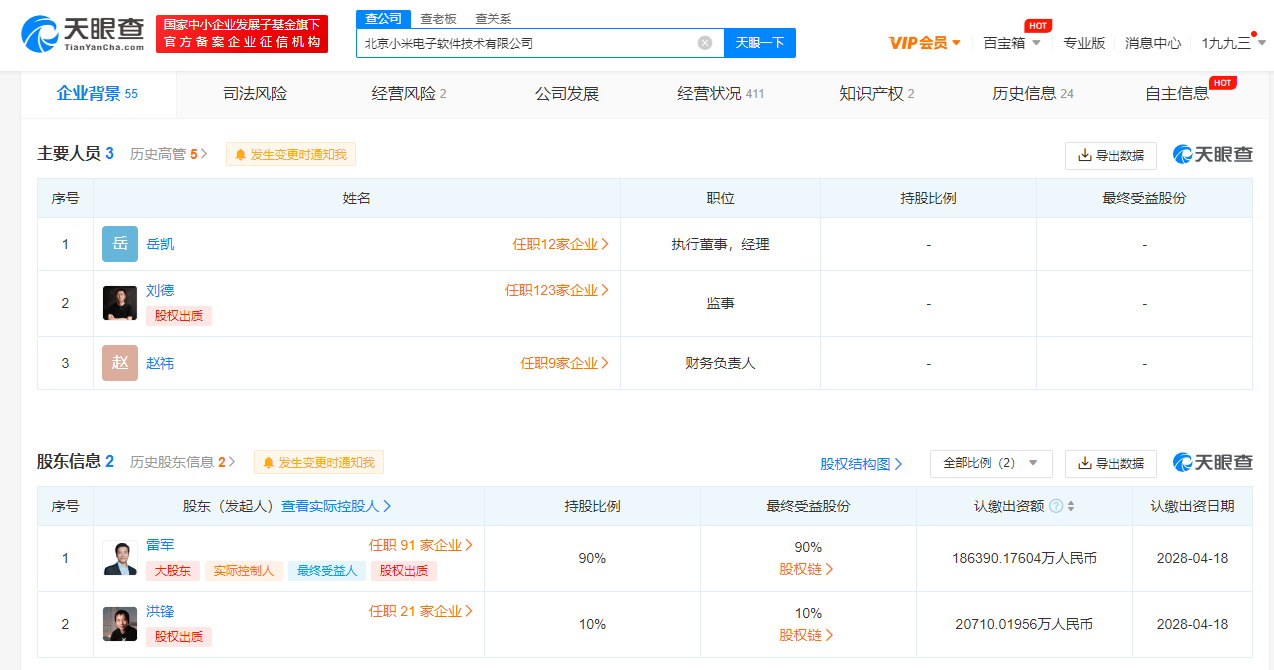The image size is (1274, 670).
Task: Click 岳凯 blue avatar icon
Action: (x=120, y=244)
